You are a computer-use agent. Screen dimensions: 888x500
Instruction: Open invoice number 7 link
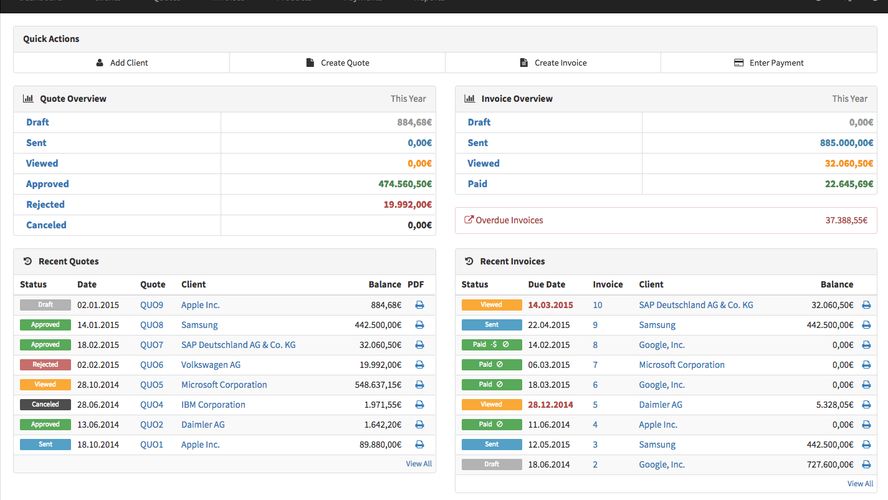[x=595, y=365]
